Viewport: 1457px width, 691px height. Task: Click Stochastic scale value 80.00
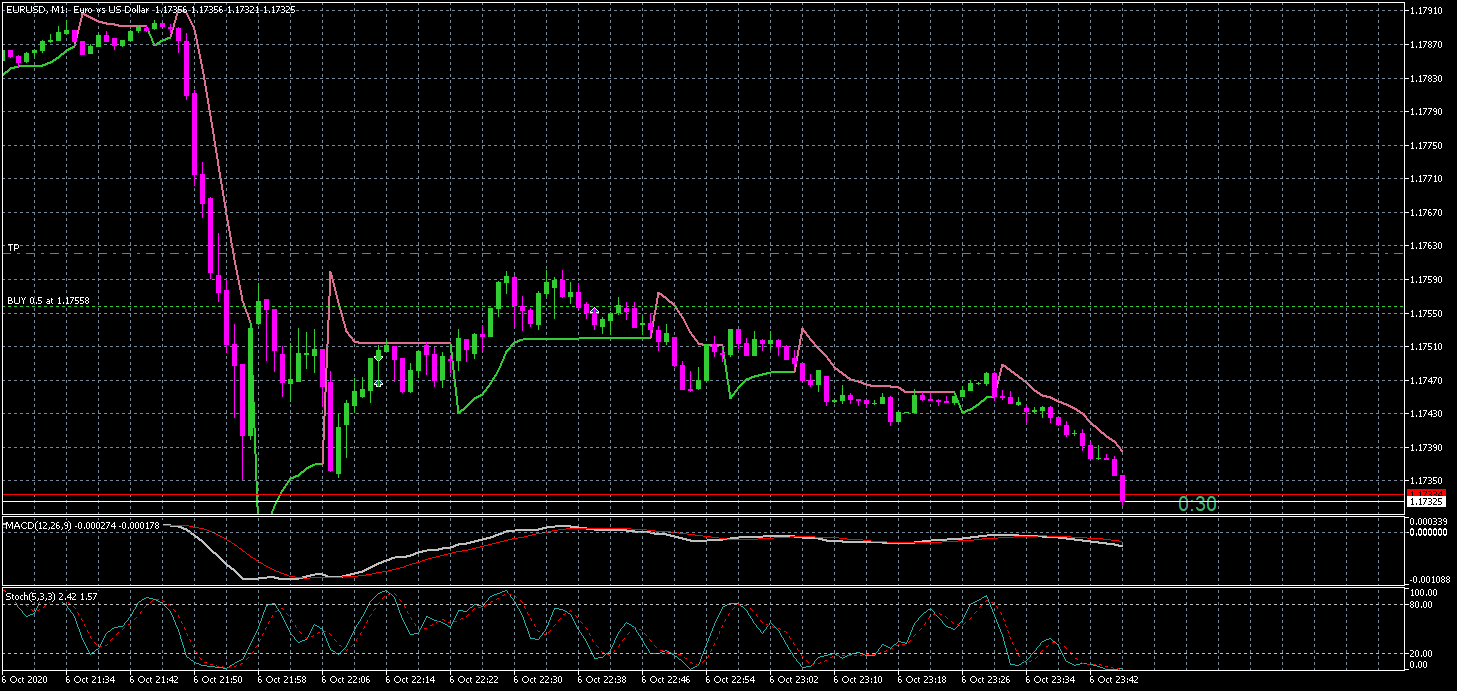click(1422, 605)
